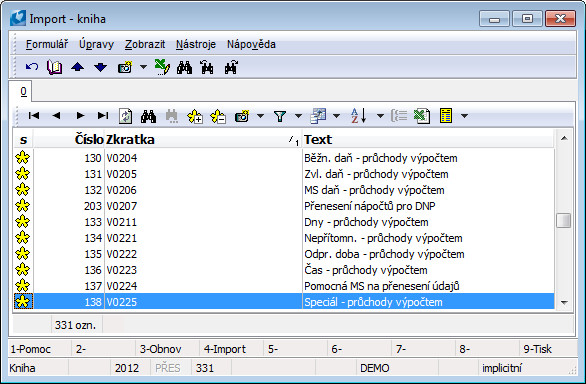Click the blue down arrow icon
Image resolution: width=586 pixels, height=384 pixels.
pyautogui.click(x=101, y=67)
